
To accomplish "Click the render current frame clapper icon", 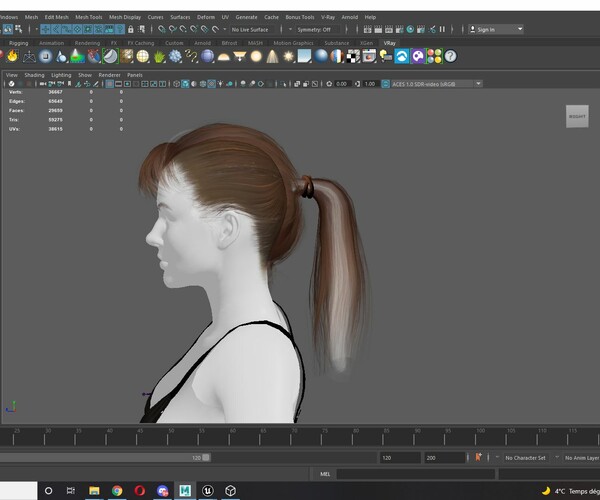I will pos(378,29).
